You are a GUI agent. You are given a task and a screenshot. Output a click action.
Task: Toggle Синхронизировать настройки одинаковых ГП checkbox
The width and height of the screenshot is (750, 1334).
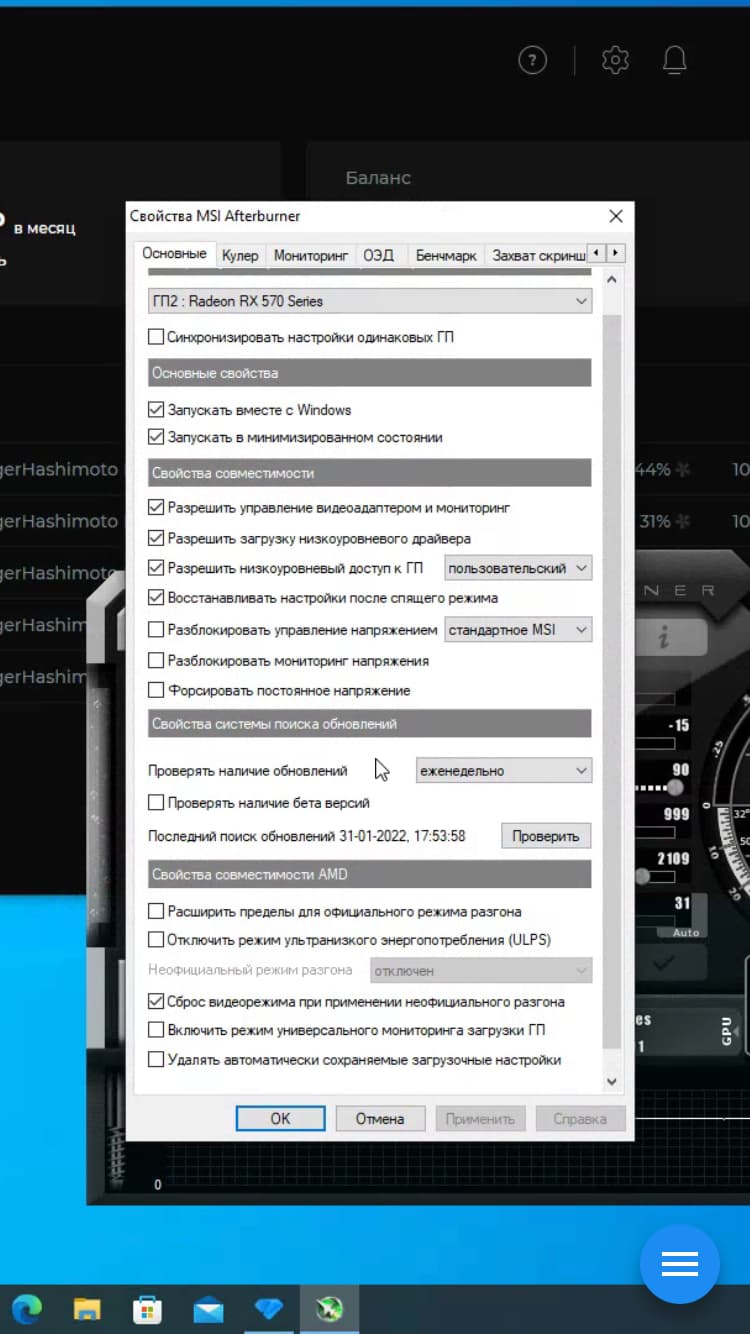pos(156,337)
